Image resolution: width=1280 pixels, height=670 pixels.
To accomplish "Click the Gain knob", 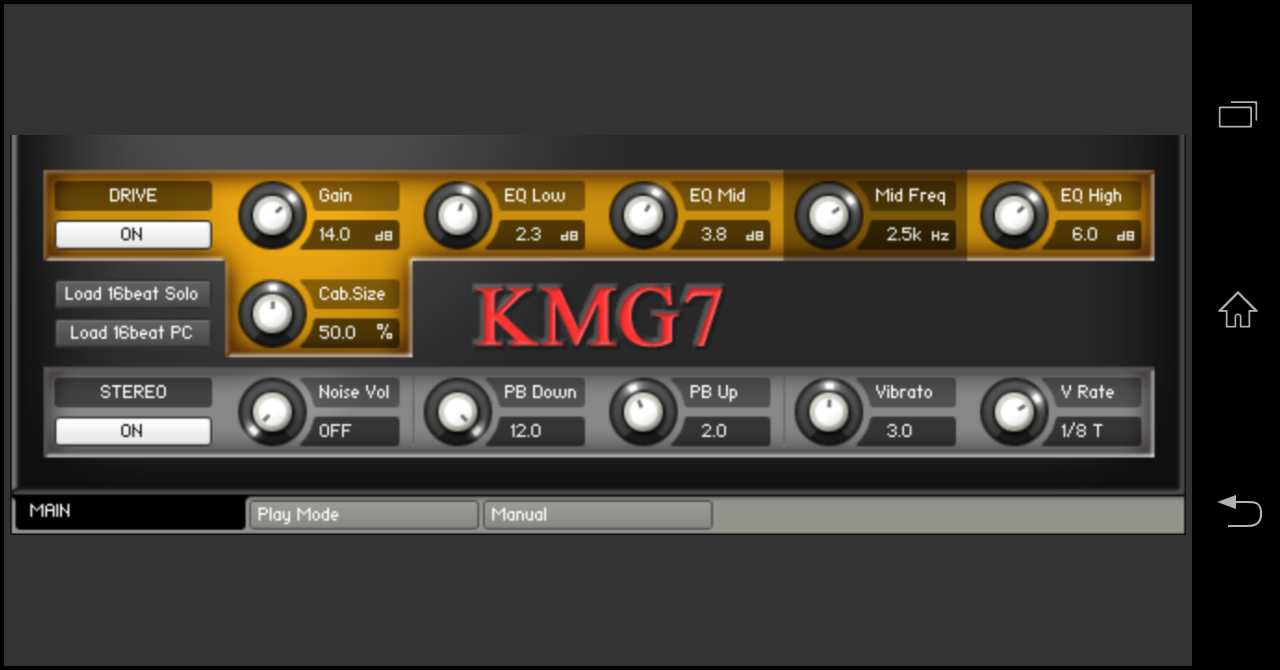I will click(x=272, y=215).
